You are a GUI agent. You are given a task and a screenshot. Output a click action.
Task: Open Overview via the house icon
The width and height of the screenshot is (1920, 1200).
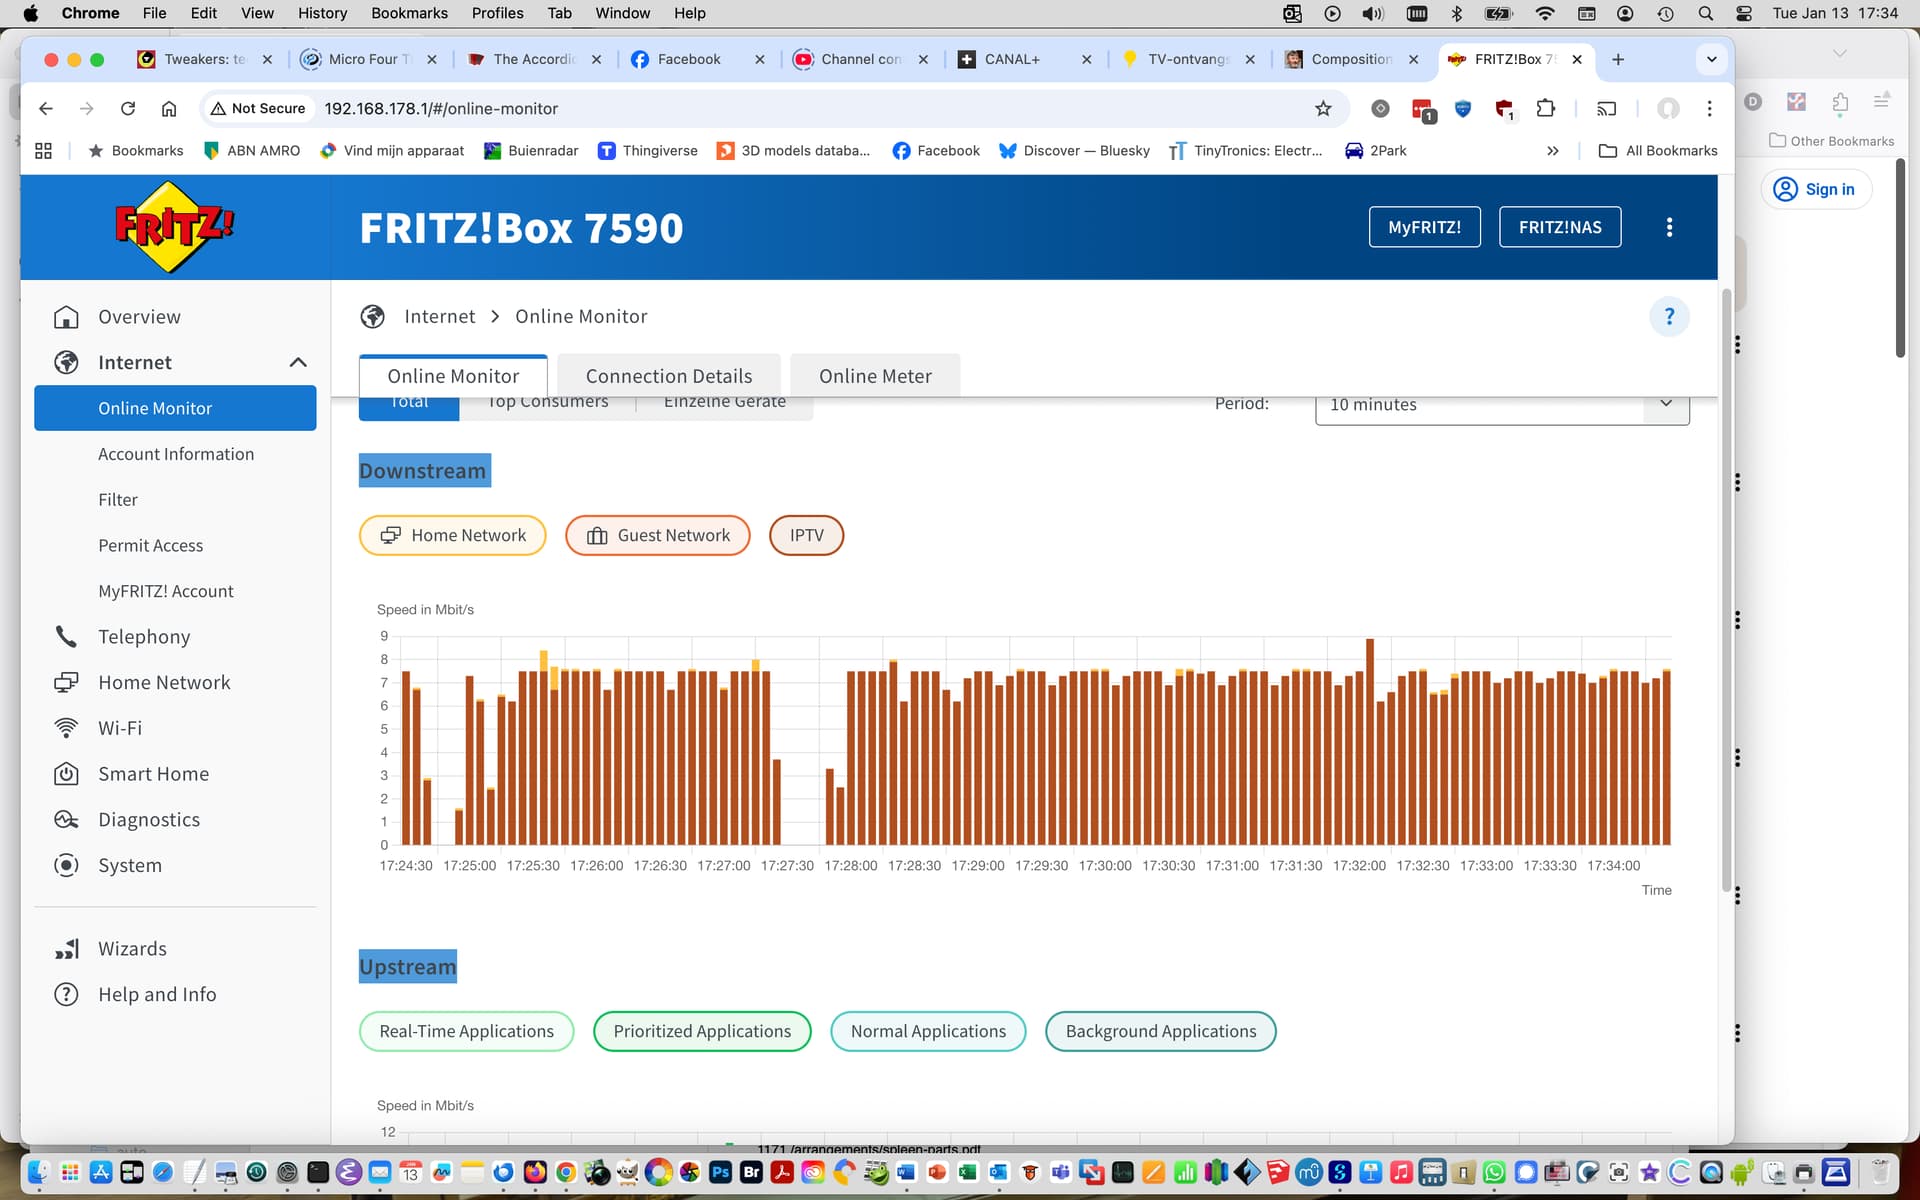point(66,317)
